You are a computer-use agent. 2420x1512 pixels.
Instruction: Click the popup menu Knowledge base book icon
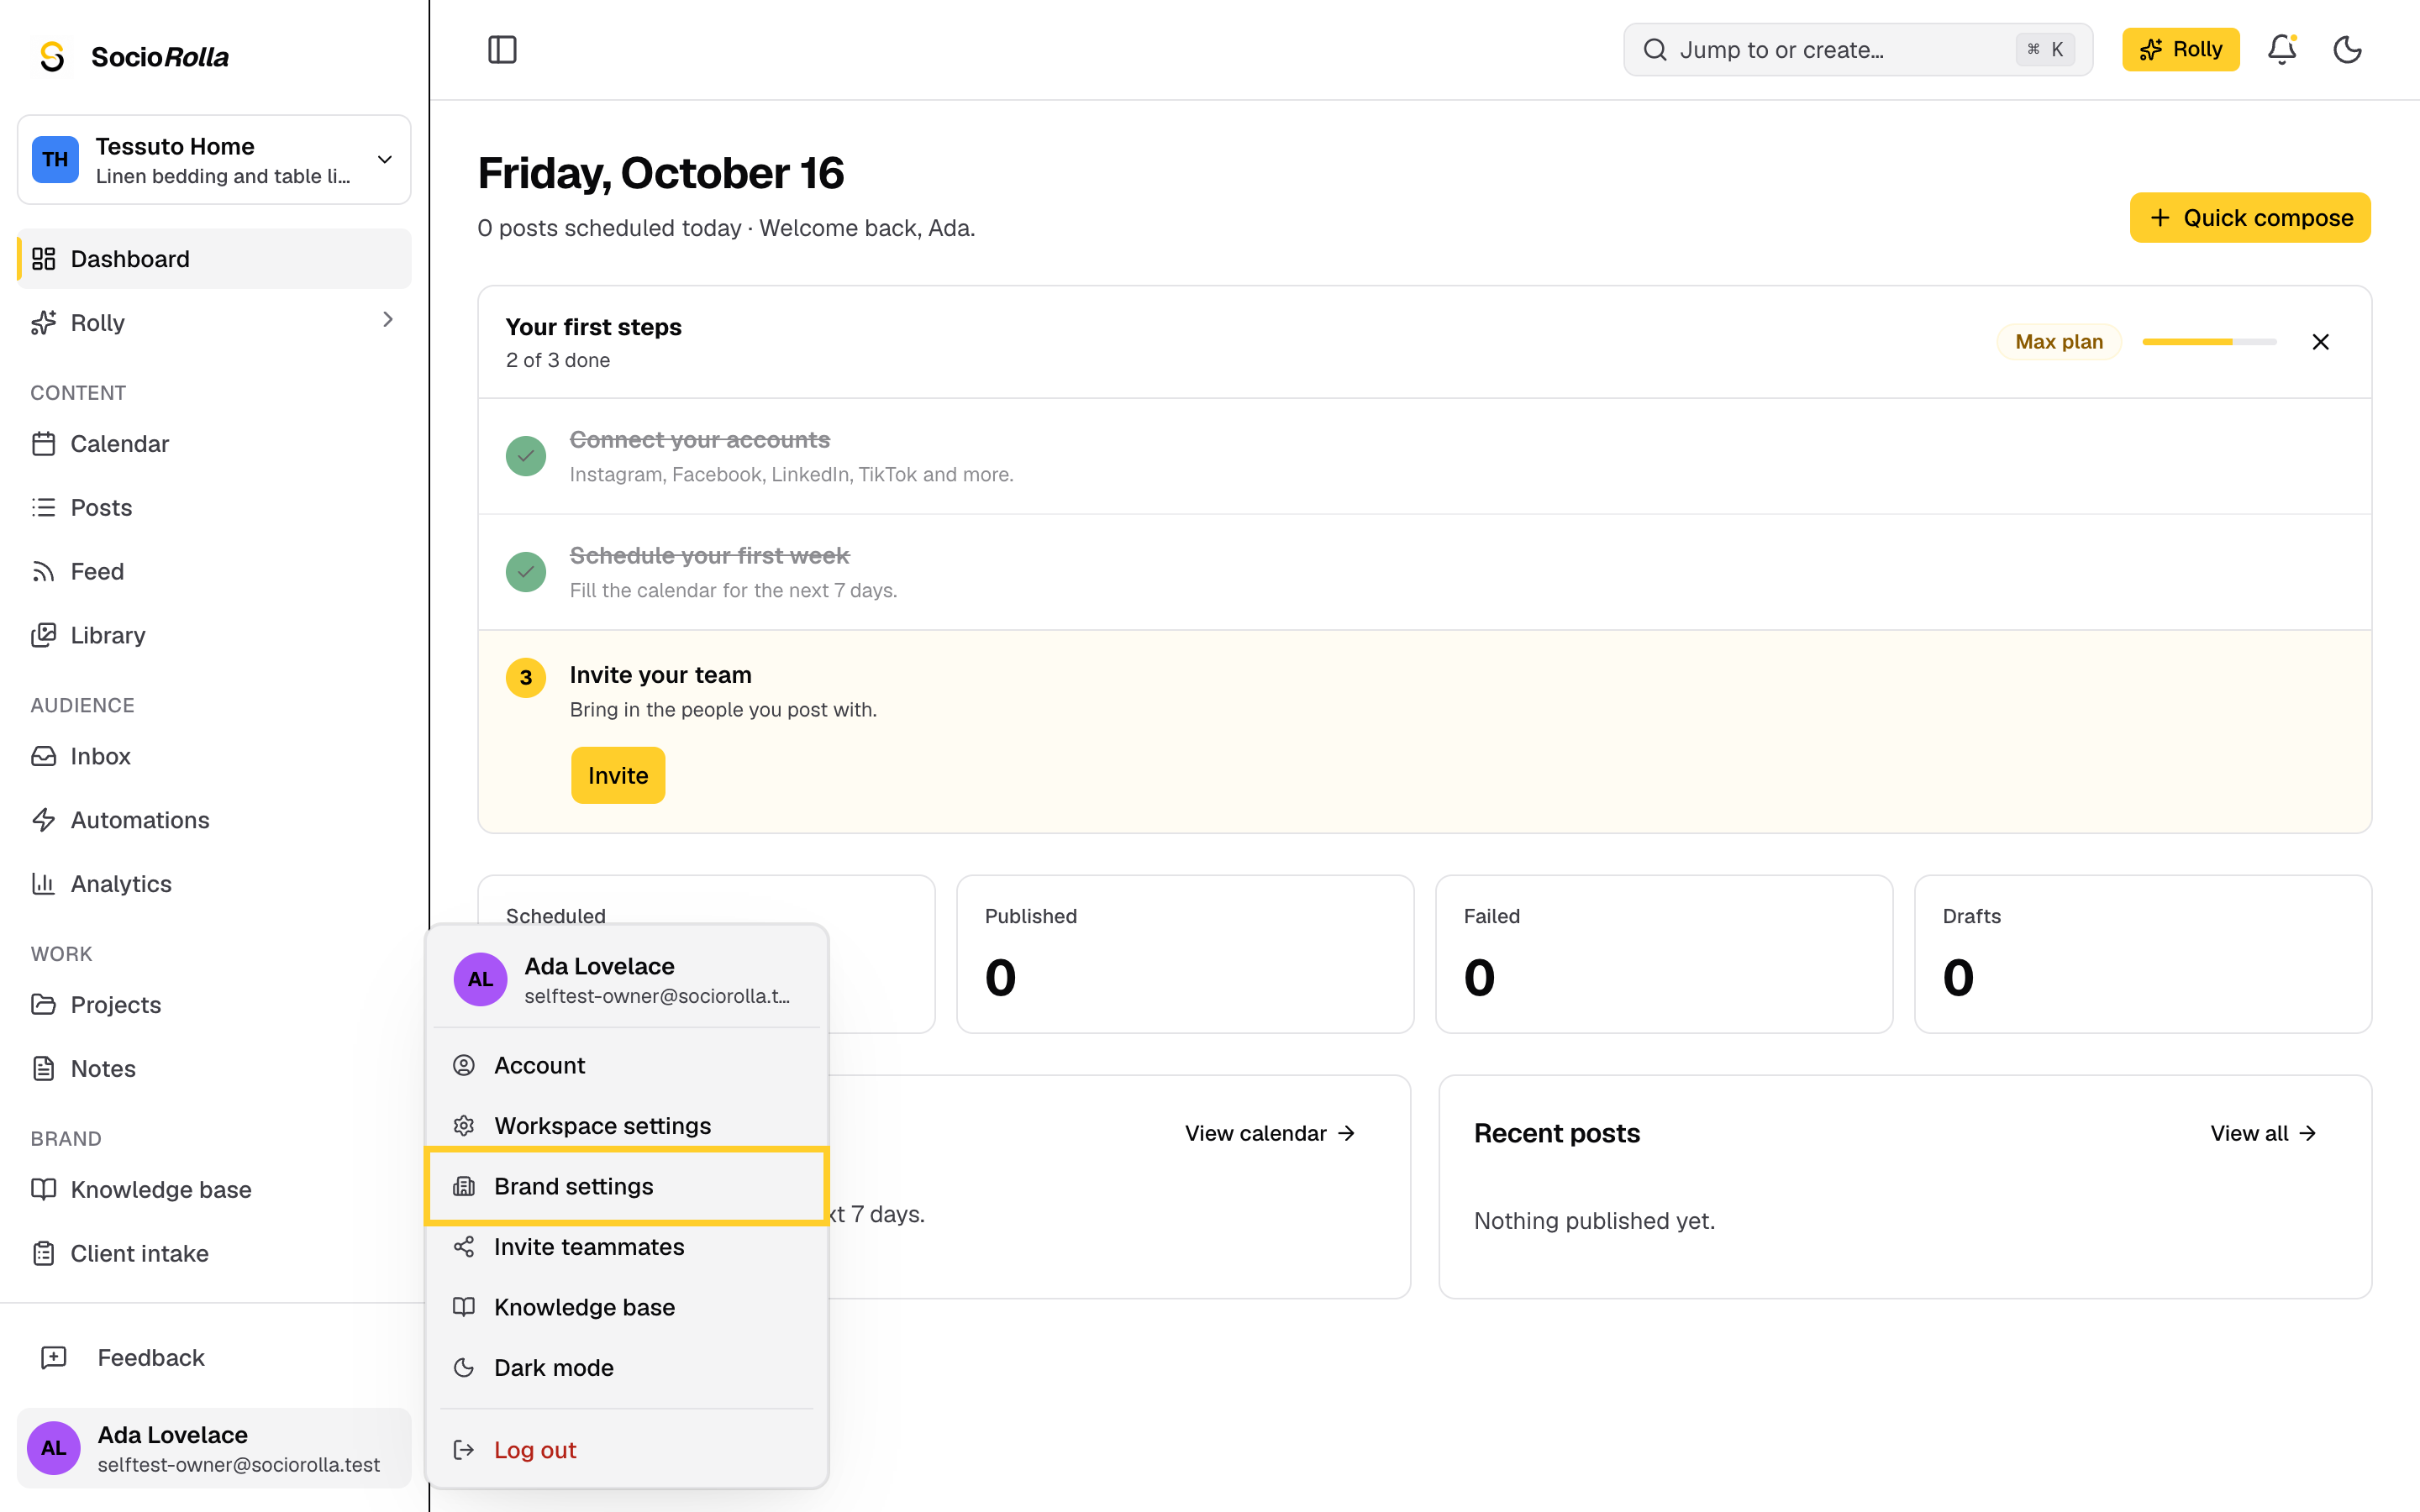(x=464, y=1307)
